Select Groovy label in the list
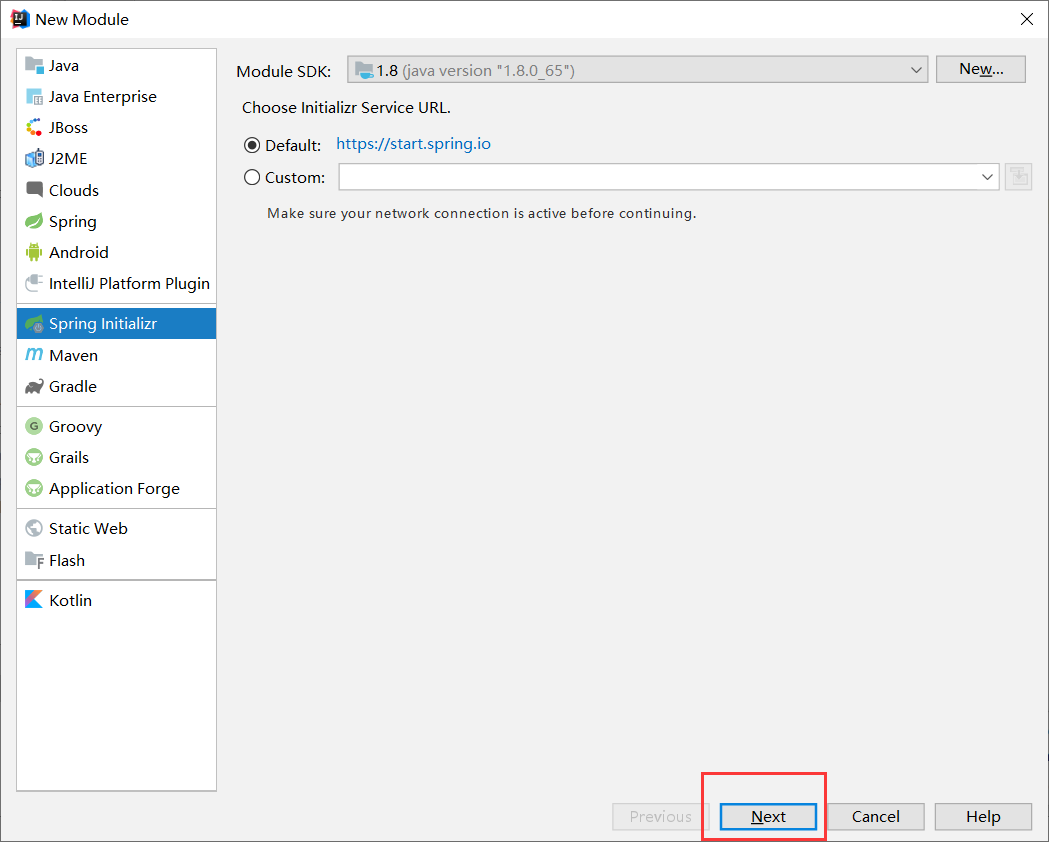 click(x=76, y=427)
